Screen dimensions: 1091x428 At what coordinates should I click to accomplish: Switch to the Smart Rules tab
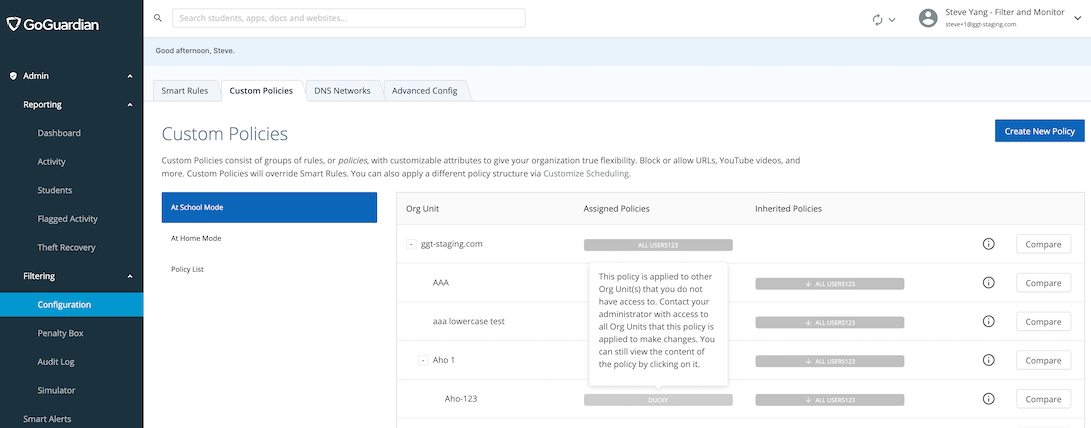pyautogui.click(x=184, y=90)
